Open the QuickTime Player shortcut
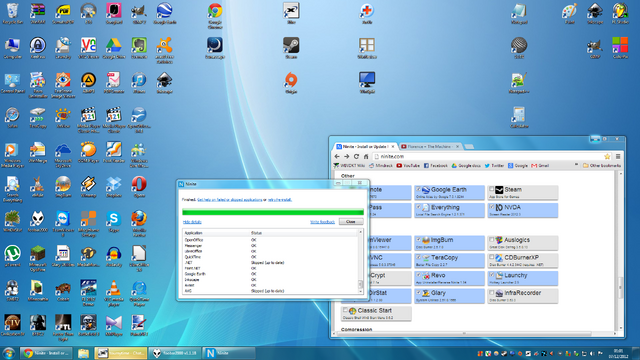The image size is (640, 360). click(x=139, y=293)
